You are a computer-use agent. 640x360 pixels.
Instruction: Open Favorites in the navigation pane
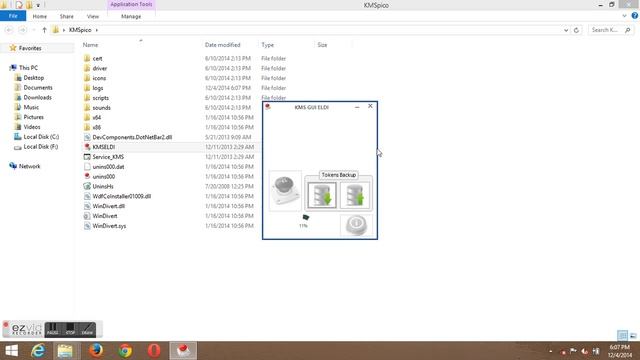tap(30, 48)
